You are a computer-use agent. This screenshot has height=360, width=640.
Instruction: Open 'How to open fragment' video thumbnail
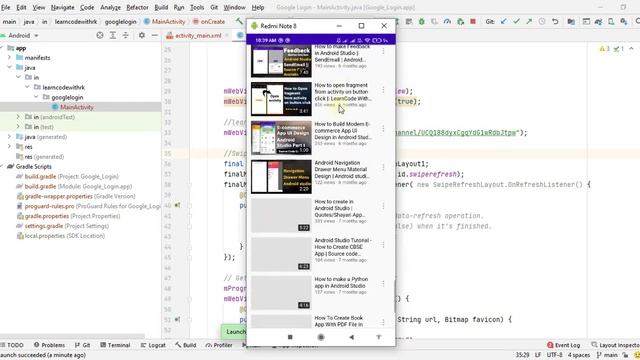pos(281,99)
